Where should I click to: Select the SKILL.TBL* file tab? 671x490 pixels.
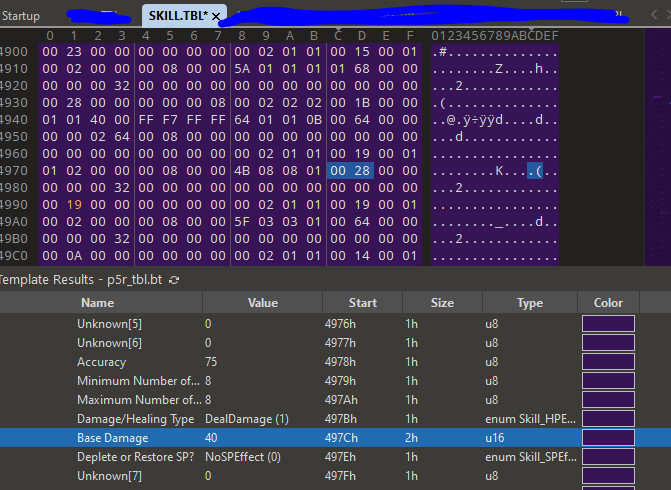point(178,16)
